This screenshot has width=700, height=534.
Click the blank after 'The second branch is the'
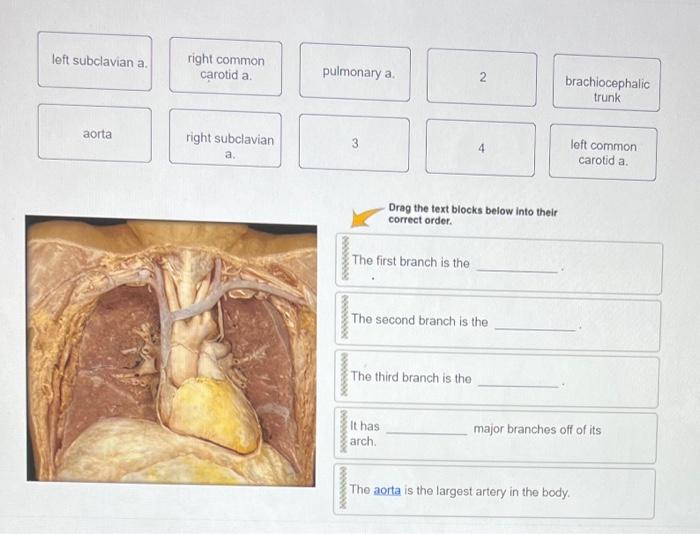(535, 325)
